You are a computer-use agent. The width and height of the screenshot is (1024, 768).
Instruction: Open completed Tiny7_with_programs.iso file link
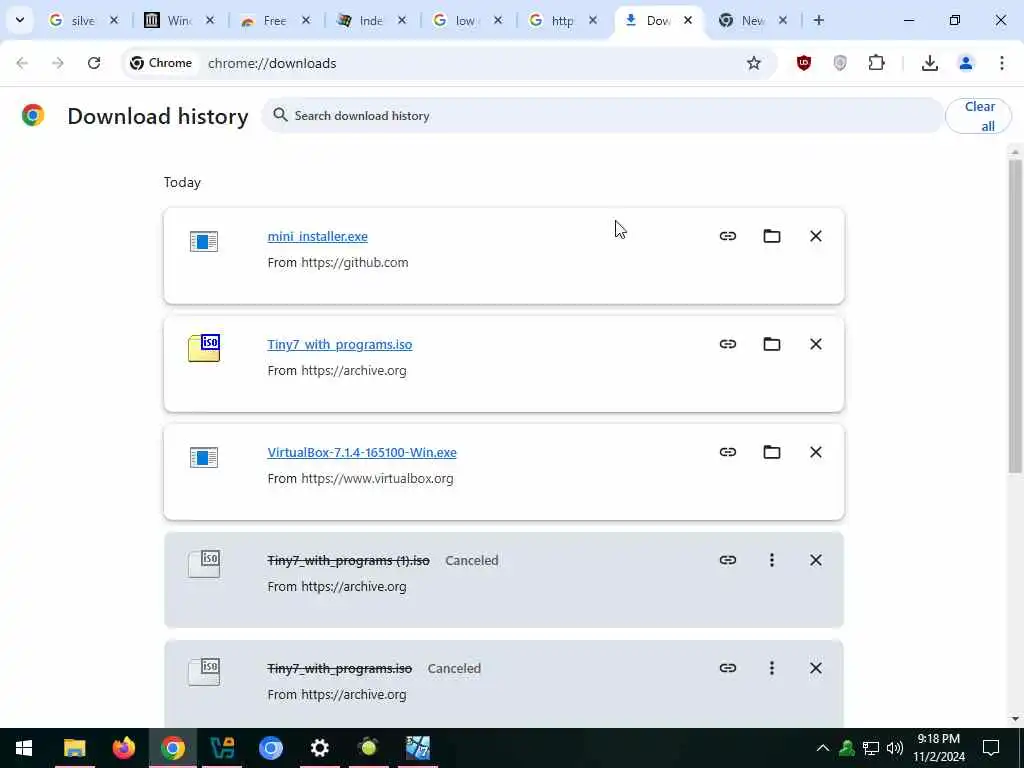pos(340,344)
